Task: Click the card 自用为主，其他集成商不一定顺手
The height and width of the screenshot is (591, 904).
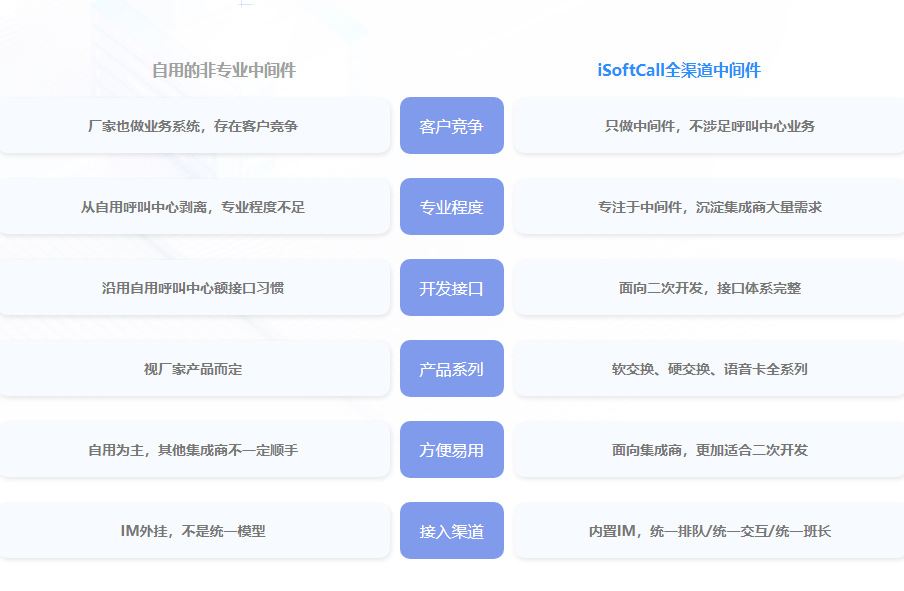Action: (194, 450)
